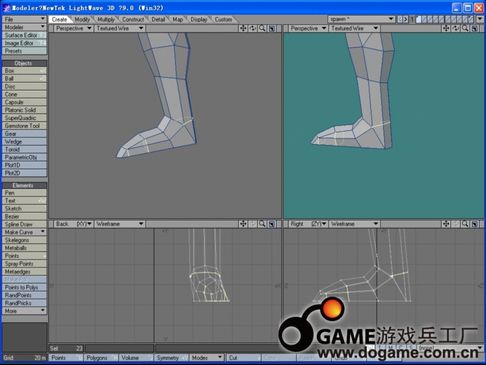Click the layer bank number 1 button
Viewport: 486px width, 365px height.
pos(412,19)
